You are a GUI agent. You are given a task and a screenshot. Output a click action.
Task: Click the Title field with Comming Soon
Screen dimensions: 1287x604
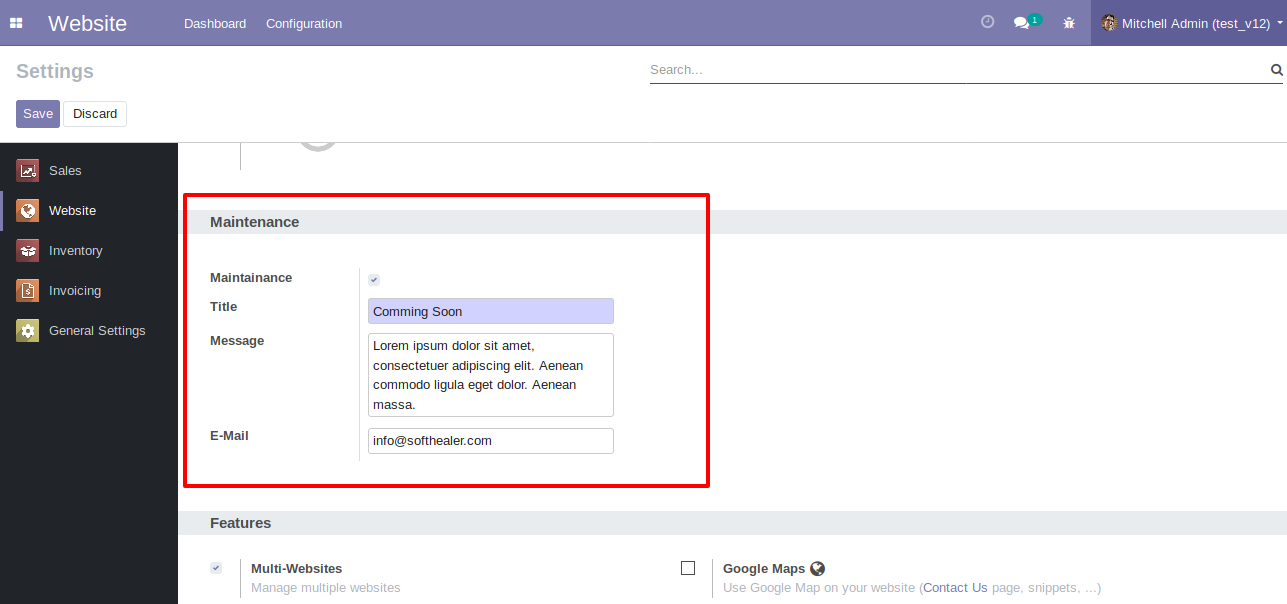pyautogui.click(x=491, y=311)
